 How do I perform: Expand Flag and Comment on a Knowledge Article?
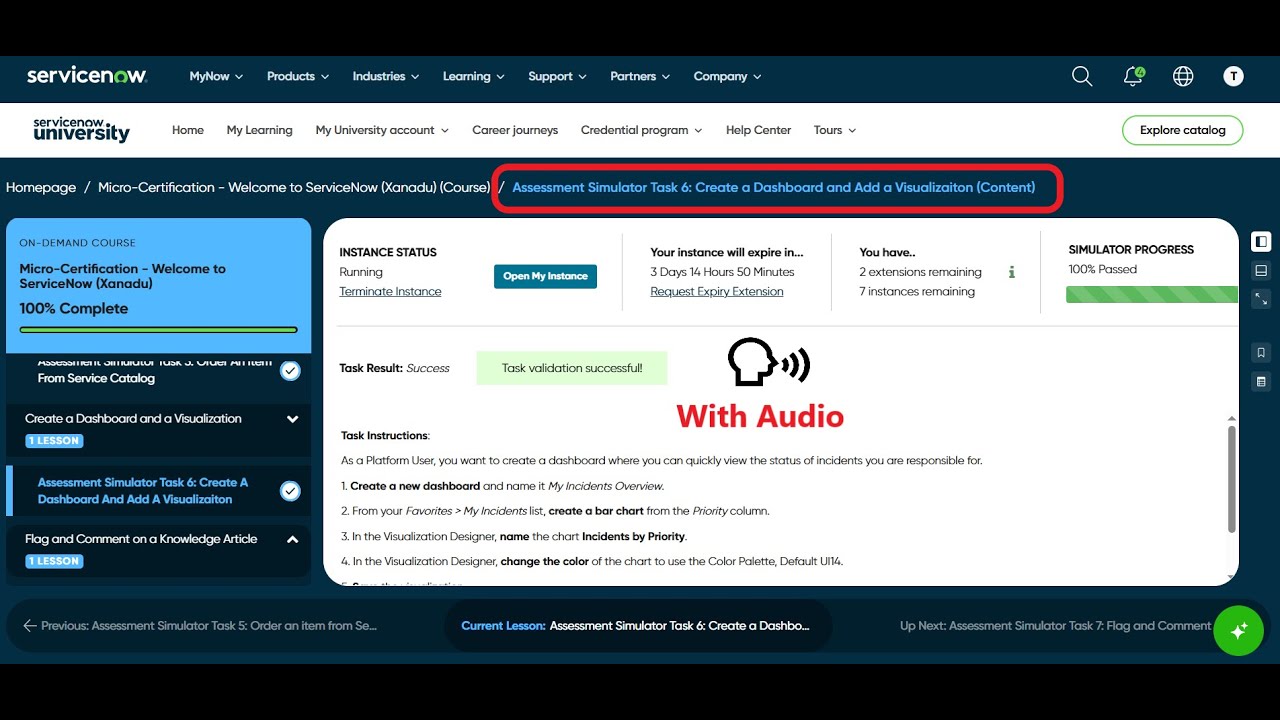(292, 539)
